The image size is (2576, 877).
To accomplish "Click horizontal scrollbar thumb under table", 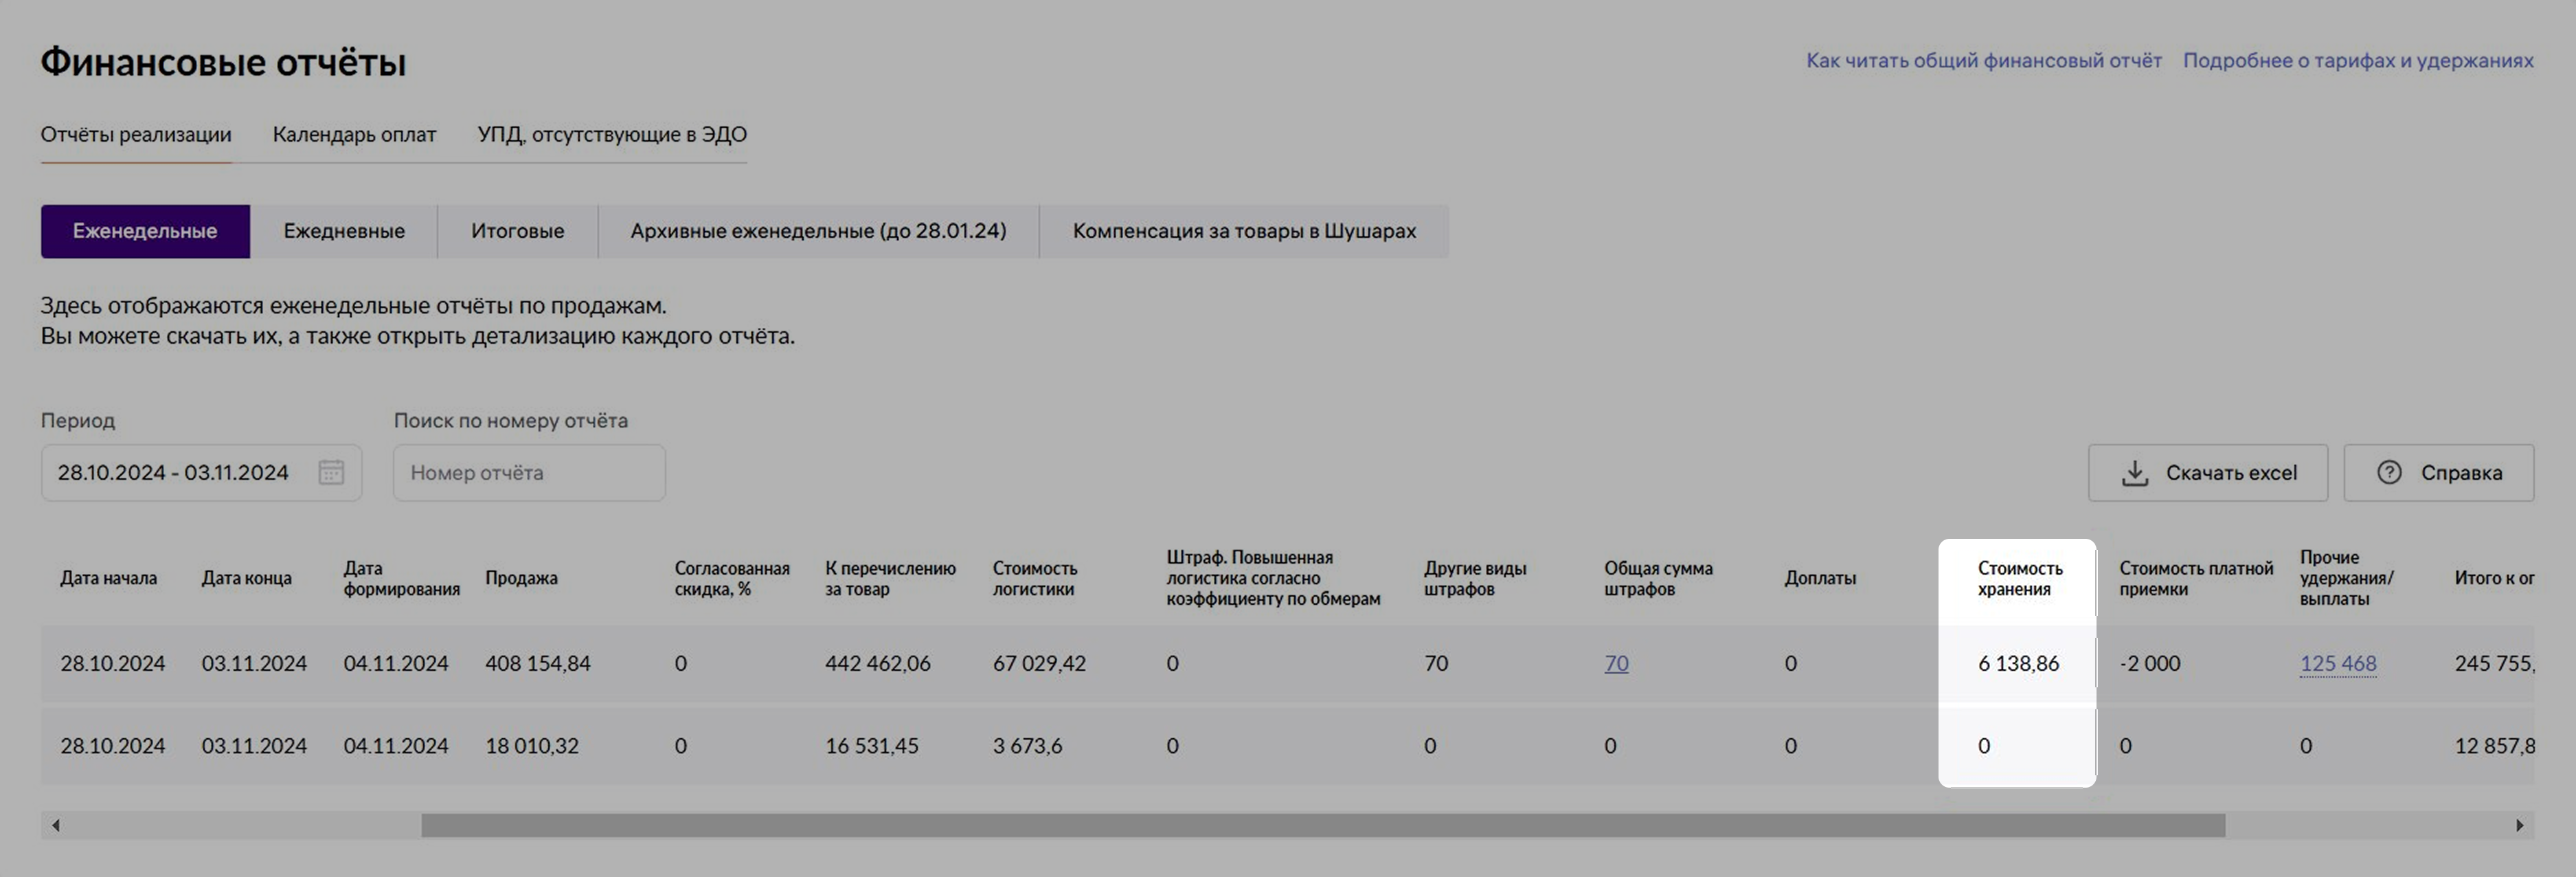I will click(1323, 825).
